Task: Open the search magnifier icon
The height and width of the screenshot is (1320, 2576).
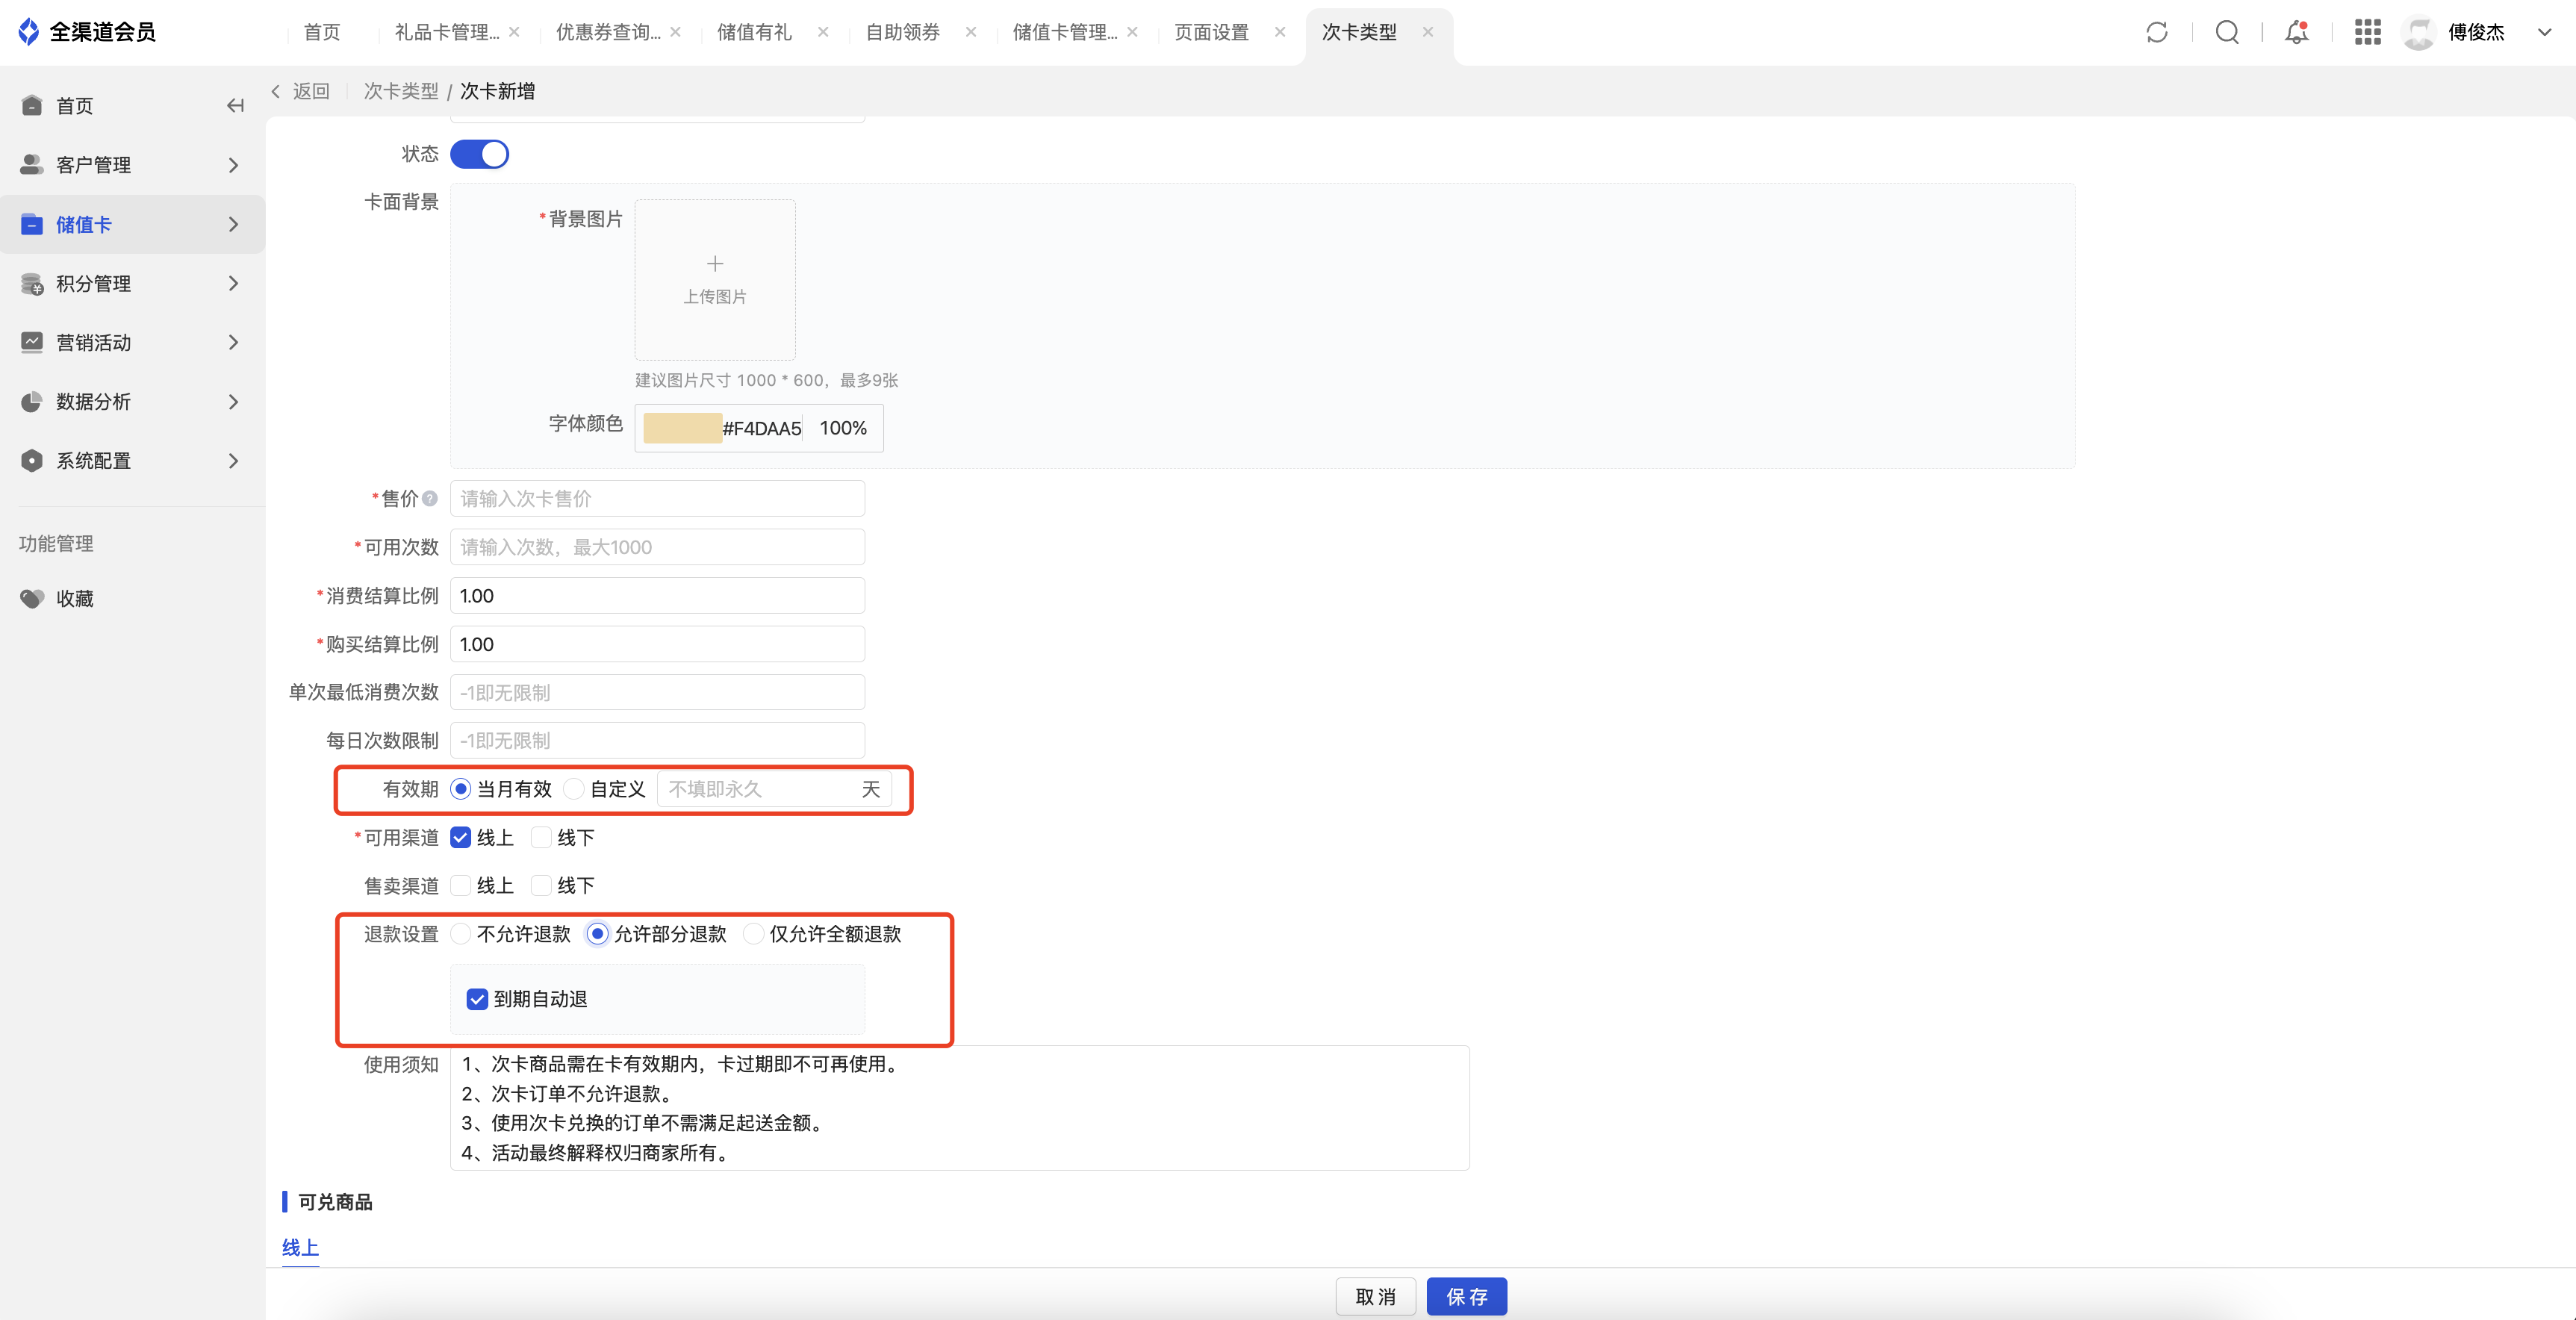Action: point(2227,32)
